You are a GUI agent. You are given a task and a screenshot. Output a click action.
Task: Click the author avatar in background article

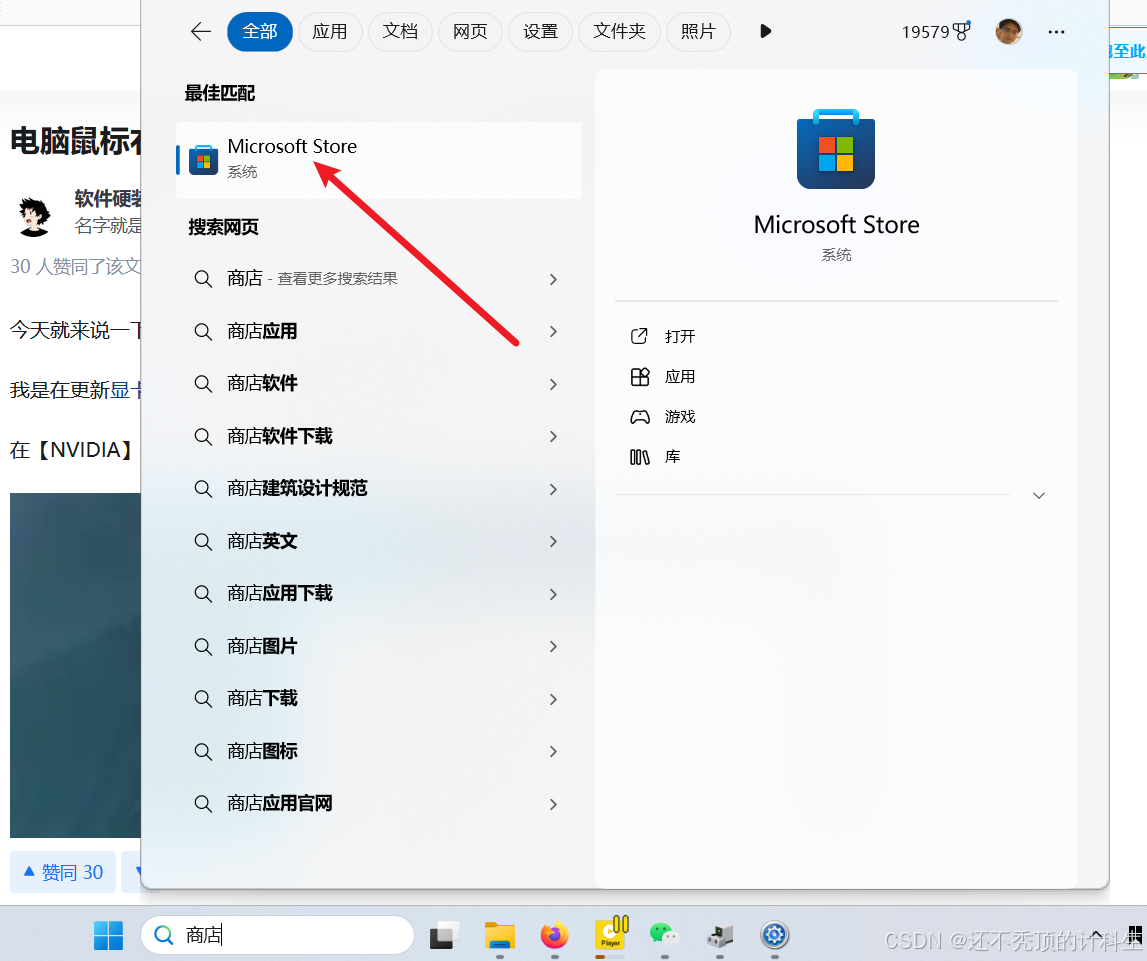point(34,216)
